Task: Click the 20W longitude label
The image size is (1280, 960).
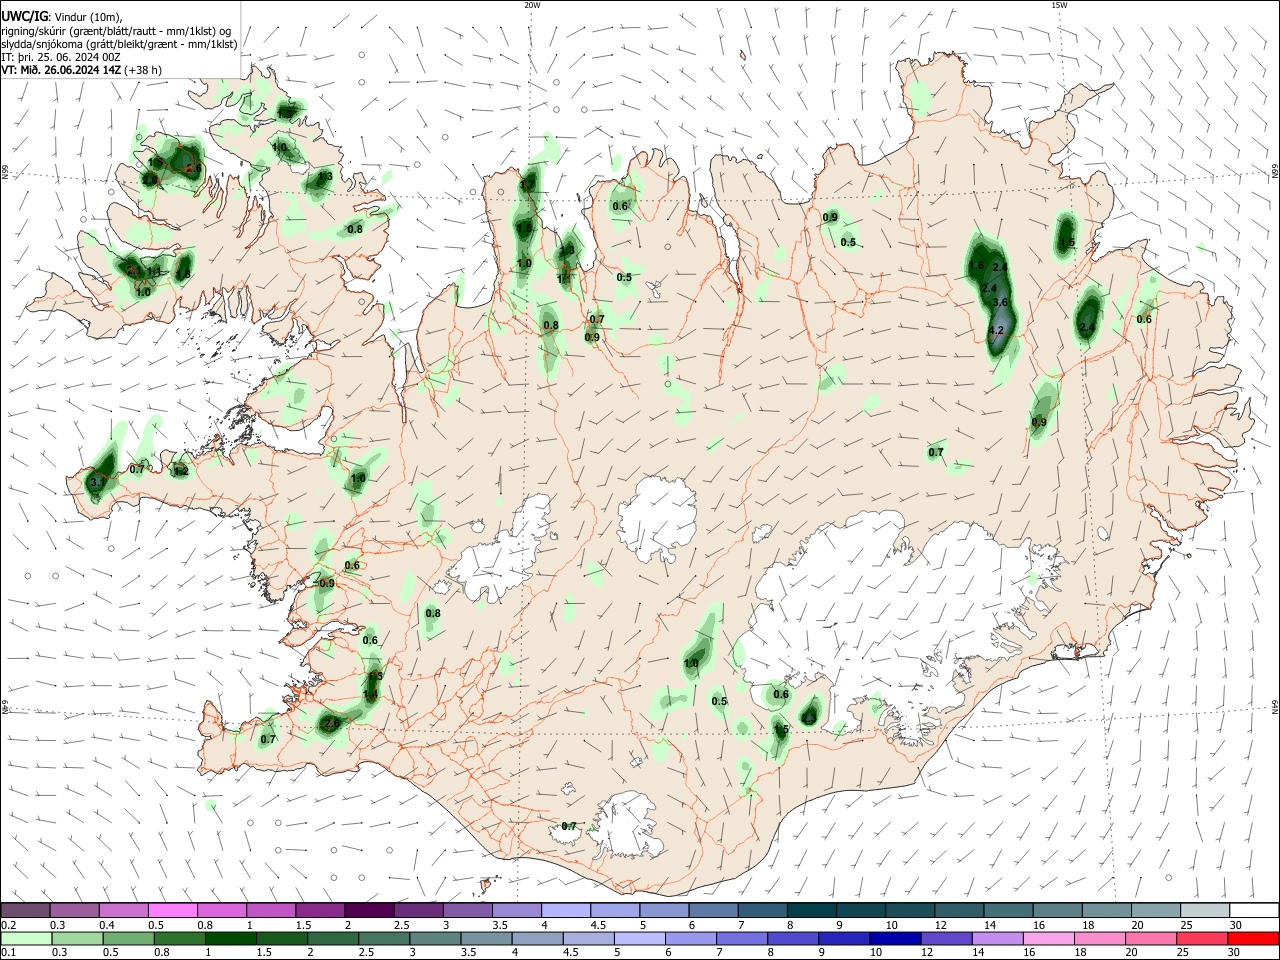Action: pyautogui.click(x=532, y=5)
